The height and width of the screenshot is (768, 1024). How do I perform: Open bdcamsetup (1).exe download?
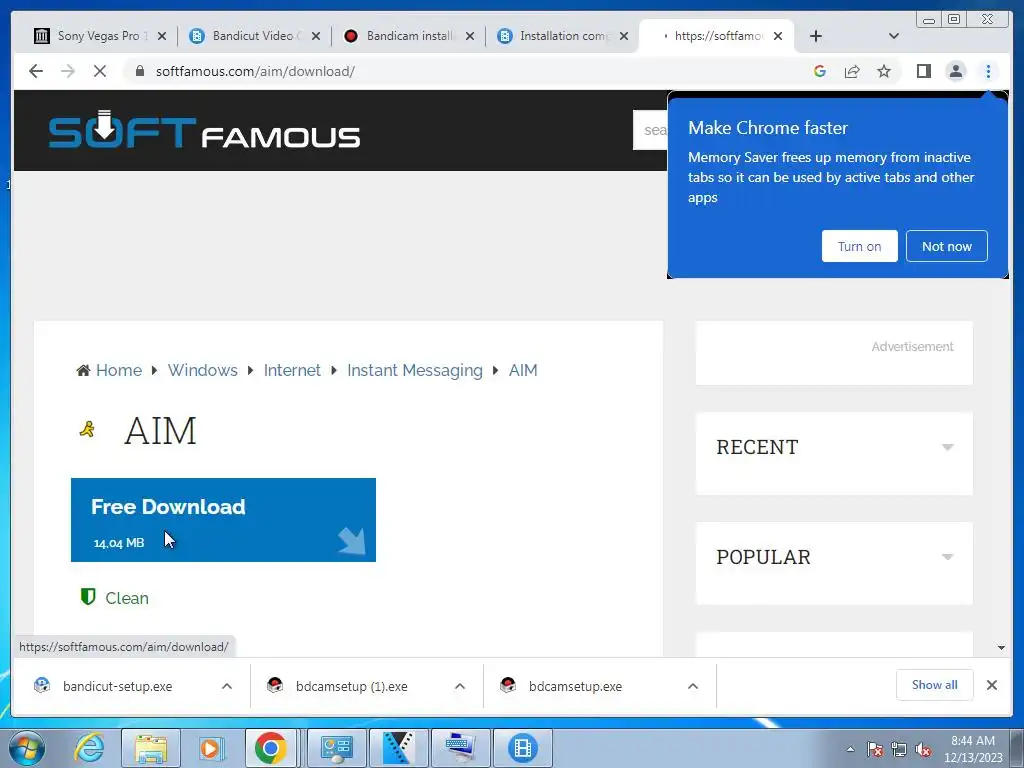click(x=351, y=686)
